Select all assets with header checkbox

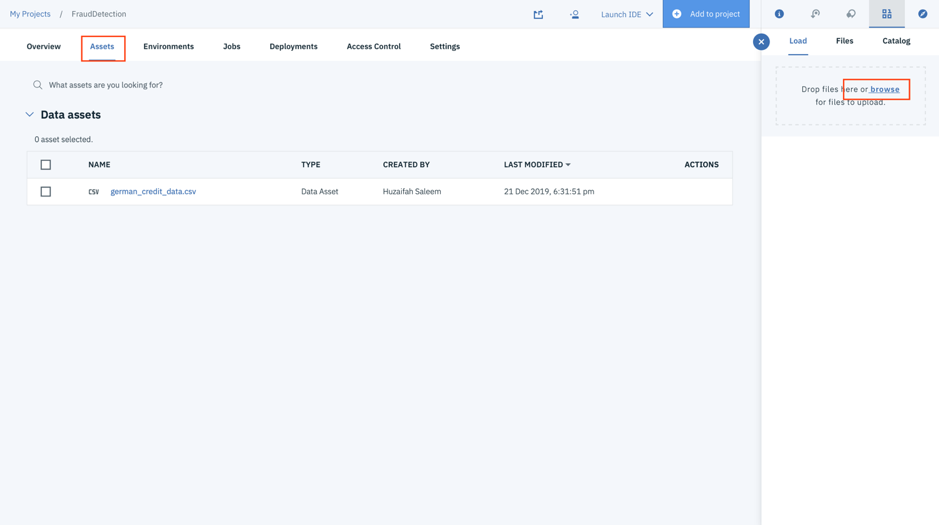[x=46, y=165]
